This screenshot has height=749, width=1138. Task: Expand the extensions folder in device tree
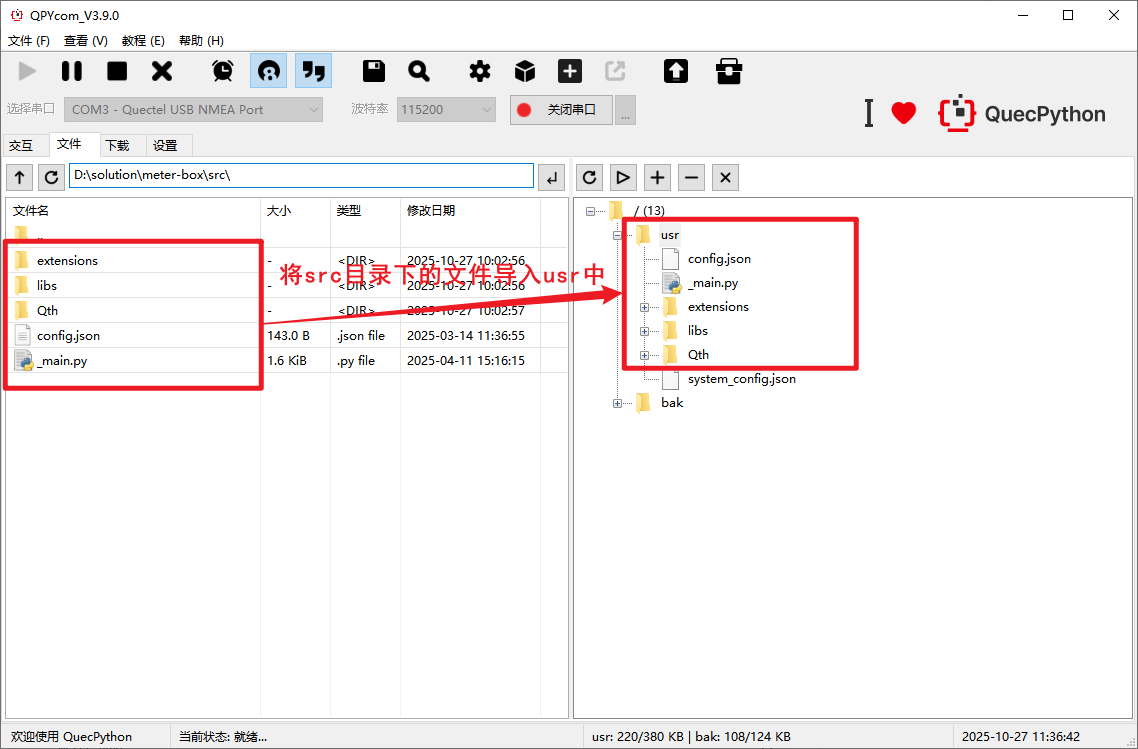tap(644, 307)
